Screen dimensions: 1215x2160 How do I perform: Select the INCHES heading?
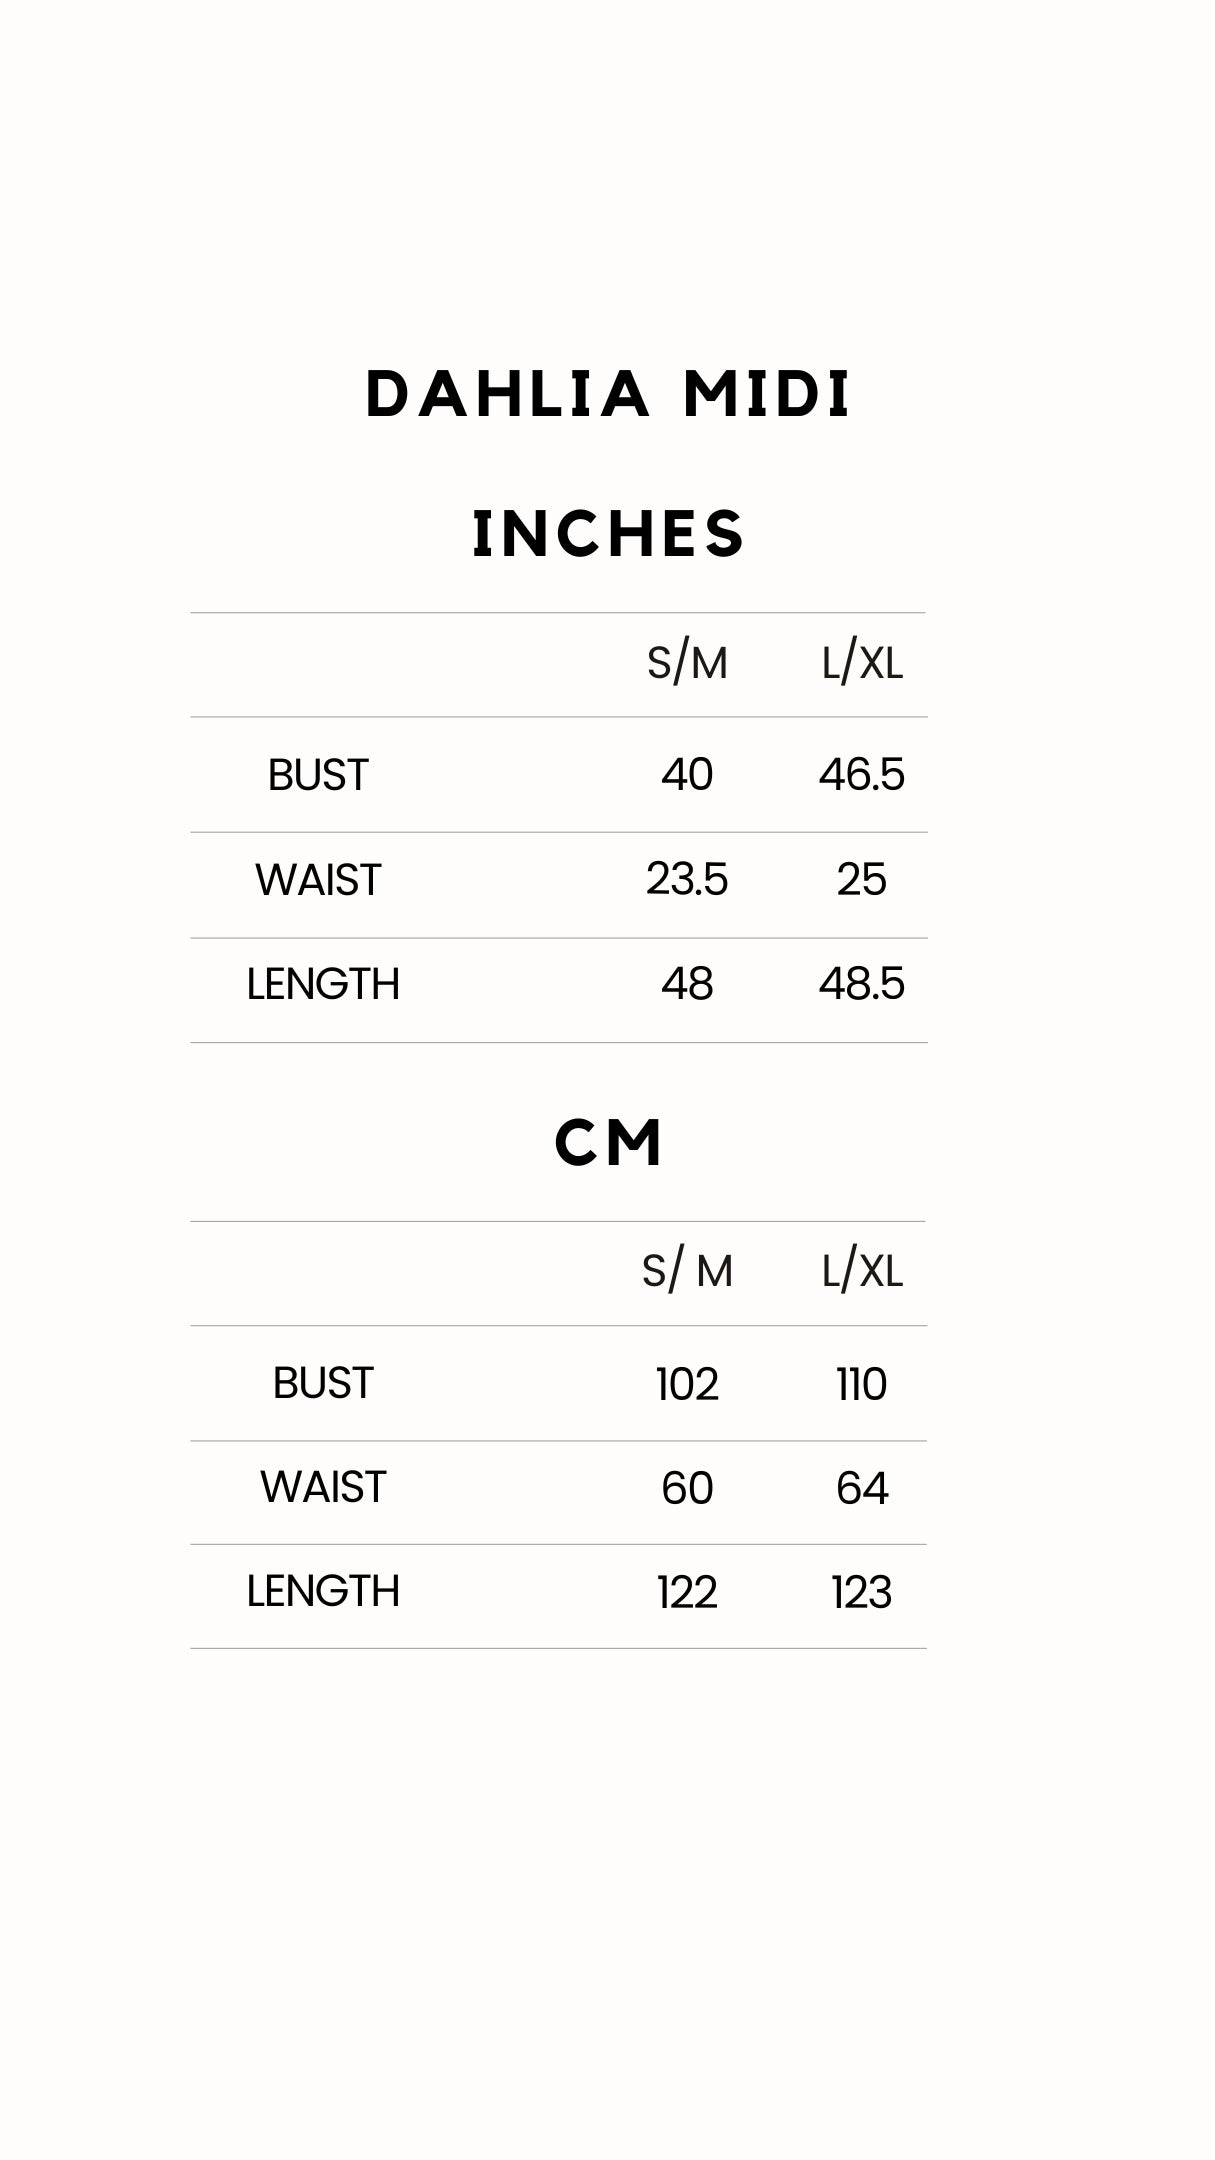(608, 533)
